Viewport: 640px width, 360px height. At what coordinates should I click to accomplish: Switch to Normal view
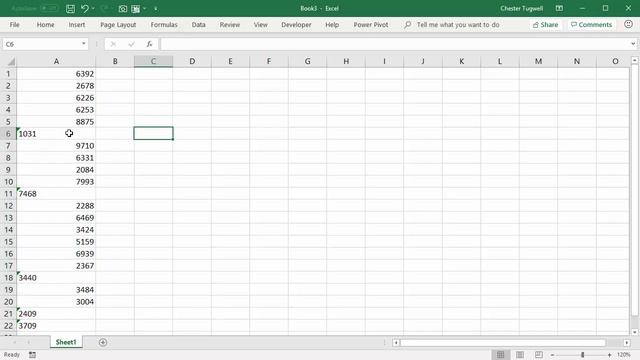point(500,355)
